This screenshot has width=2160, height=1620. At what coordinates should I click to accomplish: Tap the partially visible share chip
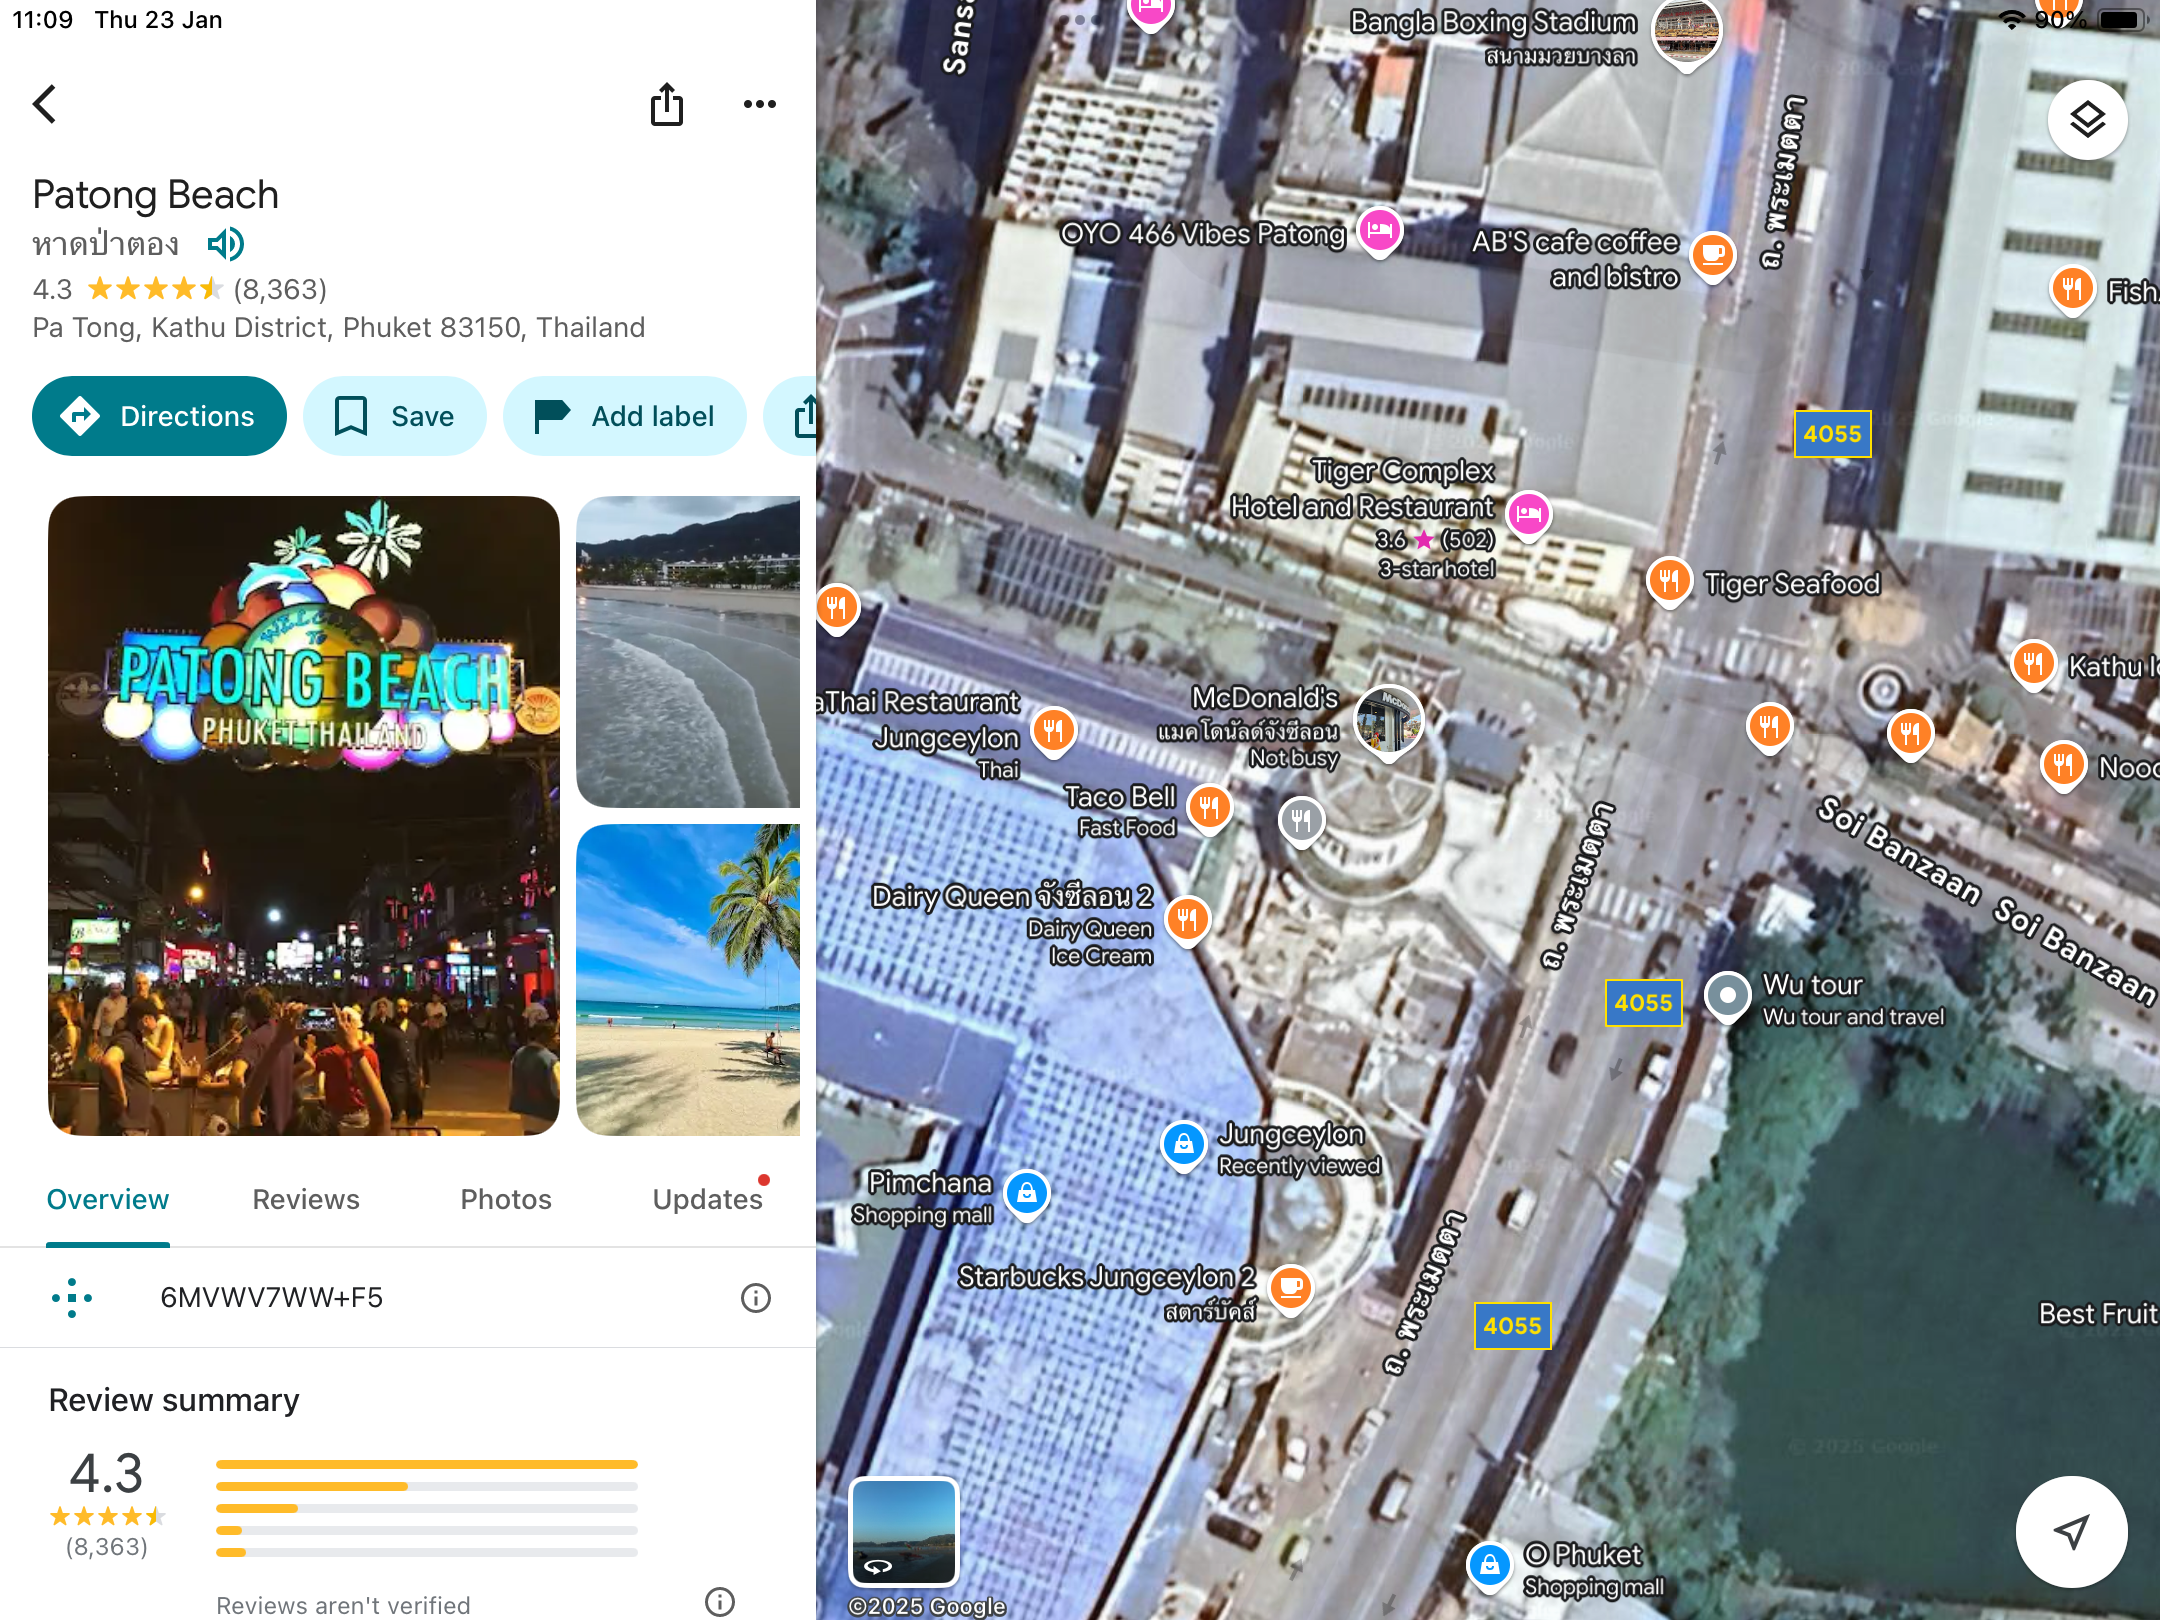[792, 416]
